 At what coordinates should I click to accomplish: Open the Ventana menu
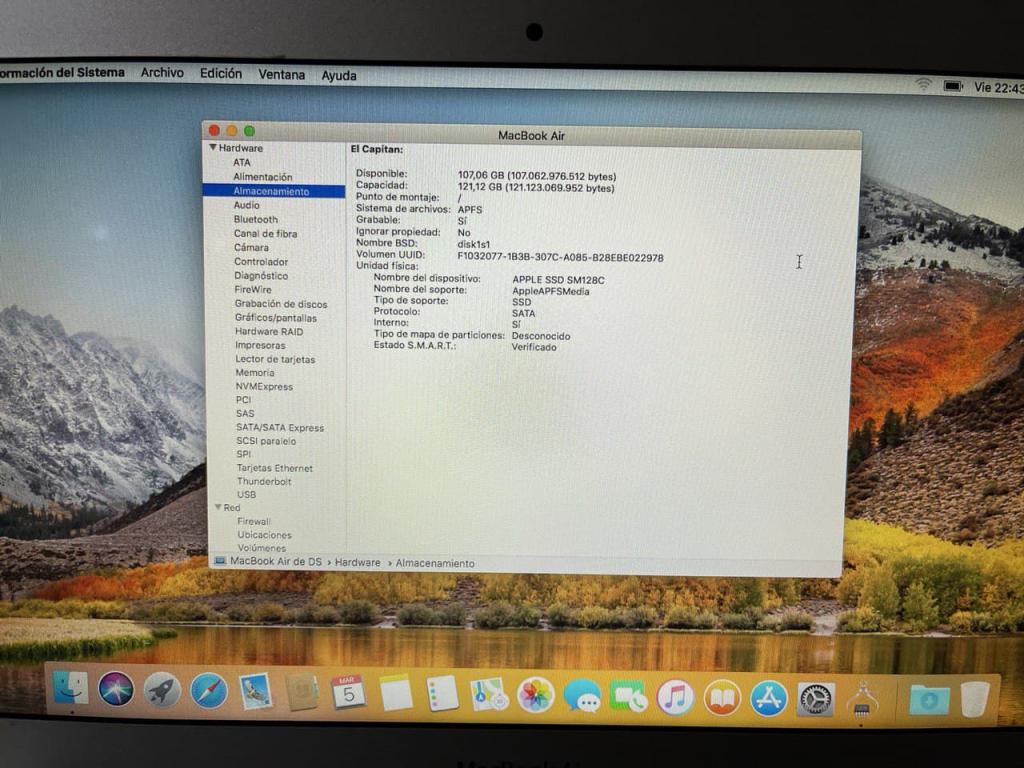281,74
